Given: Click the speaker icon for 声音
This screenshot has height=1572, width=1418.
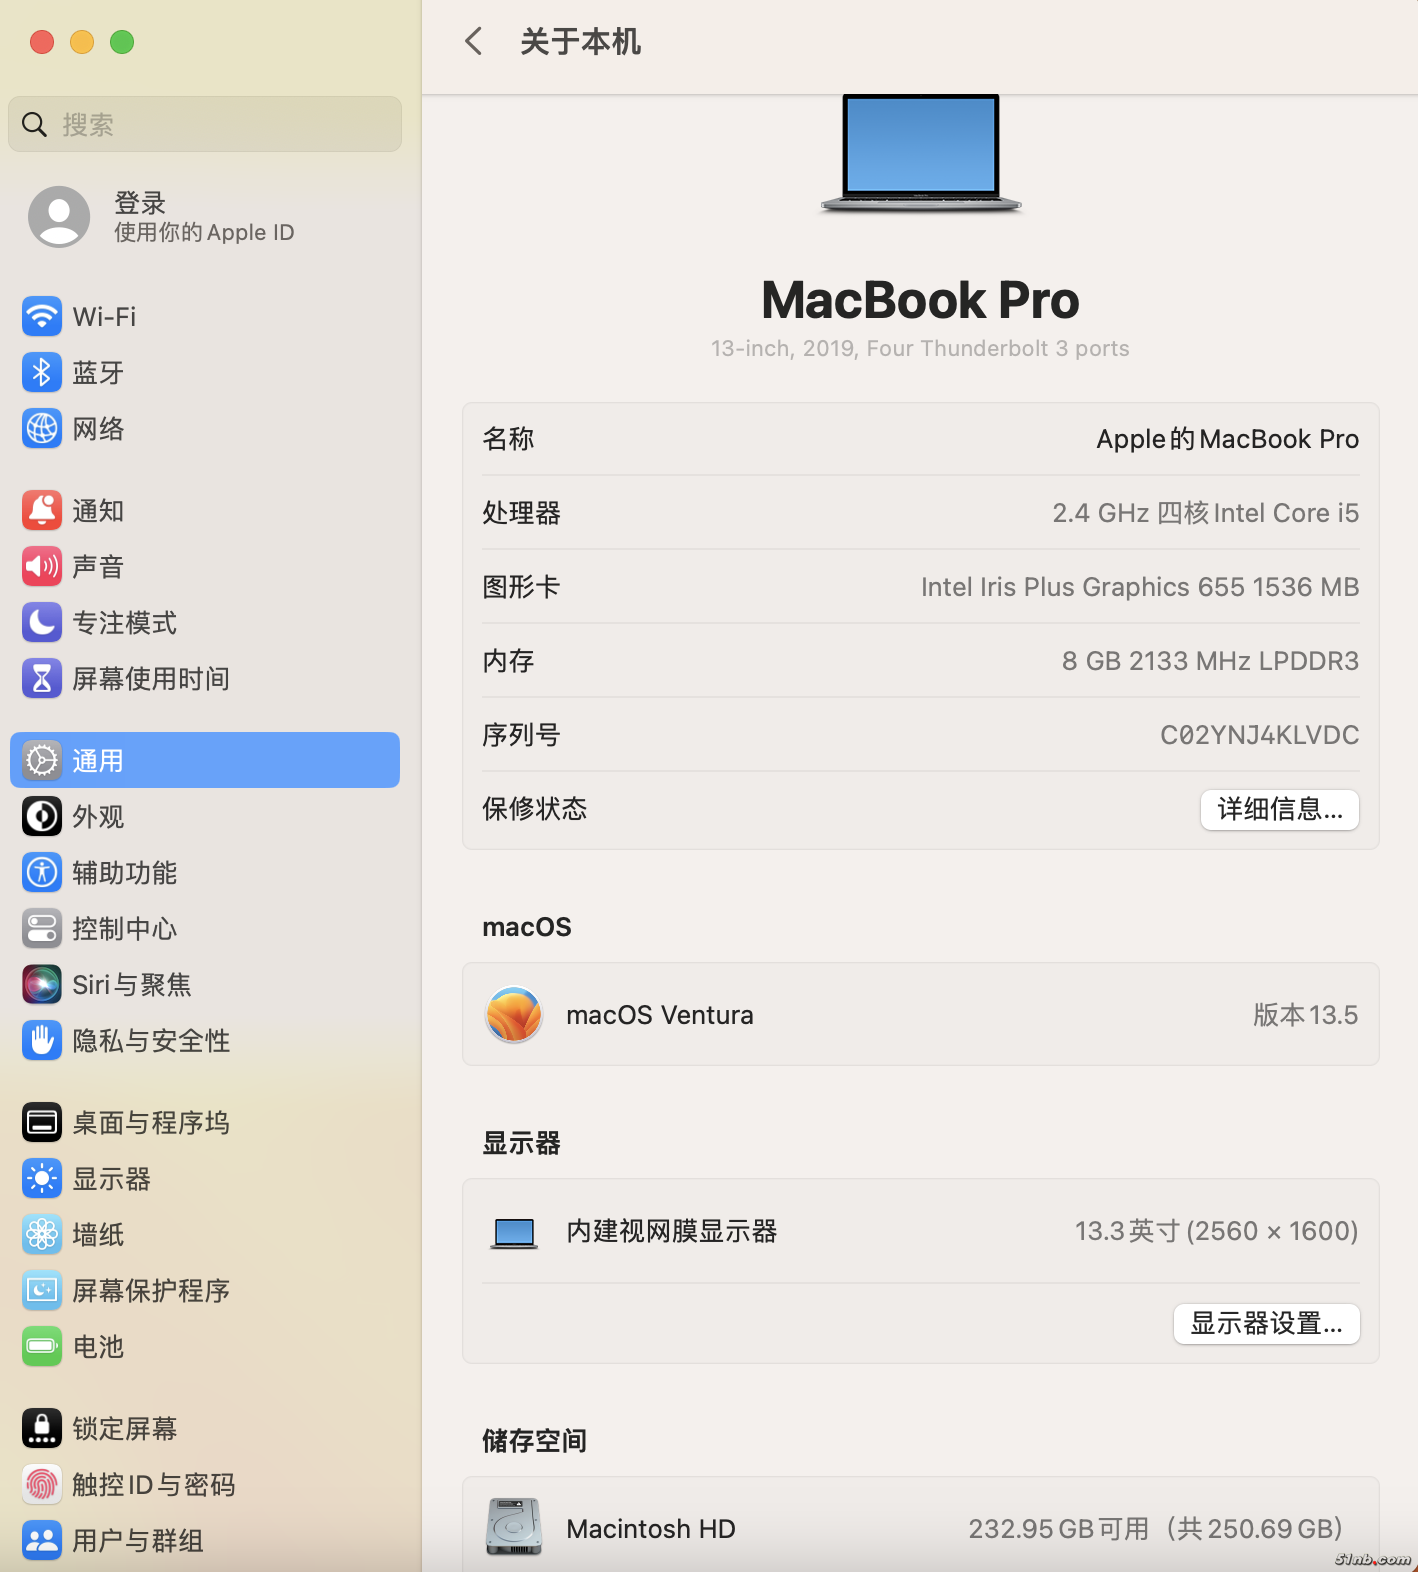Looking at the screenshot, I should (42, 566).
